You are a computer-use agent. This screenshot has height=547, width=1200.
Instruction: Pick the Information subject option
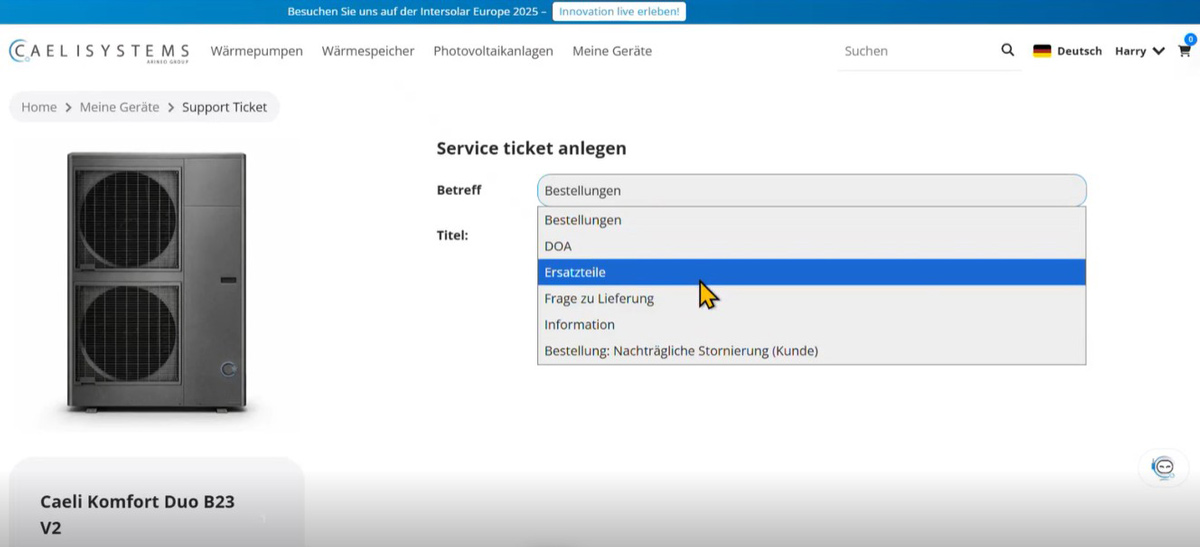click(x=812, y=324)
